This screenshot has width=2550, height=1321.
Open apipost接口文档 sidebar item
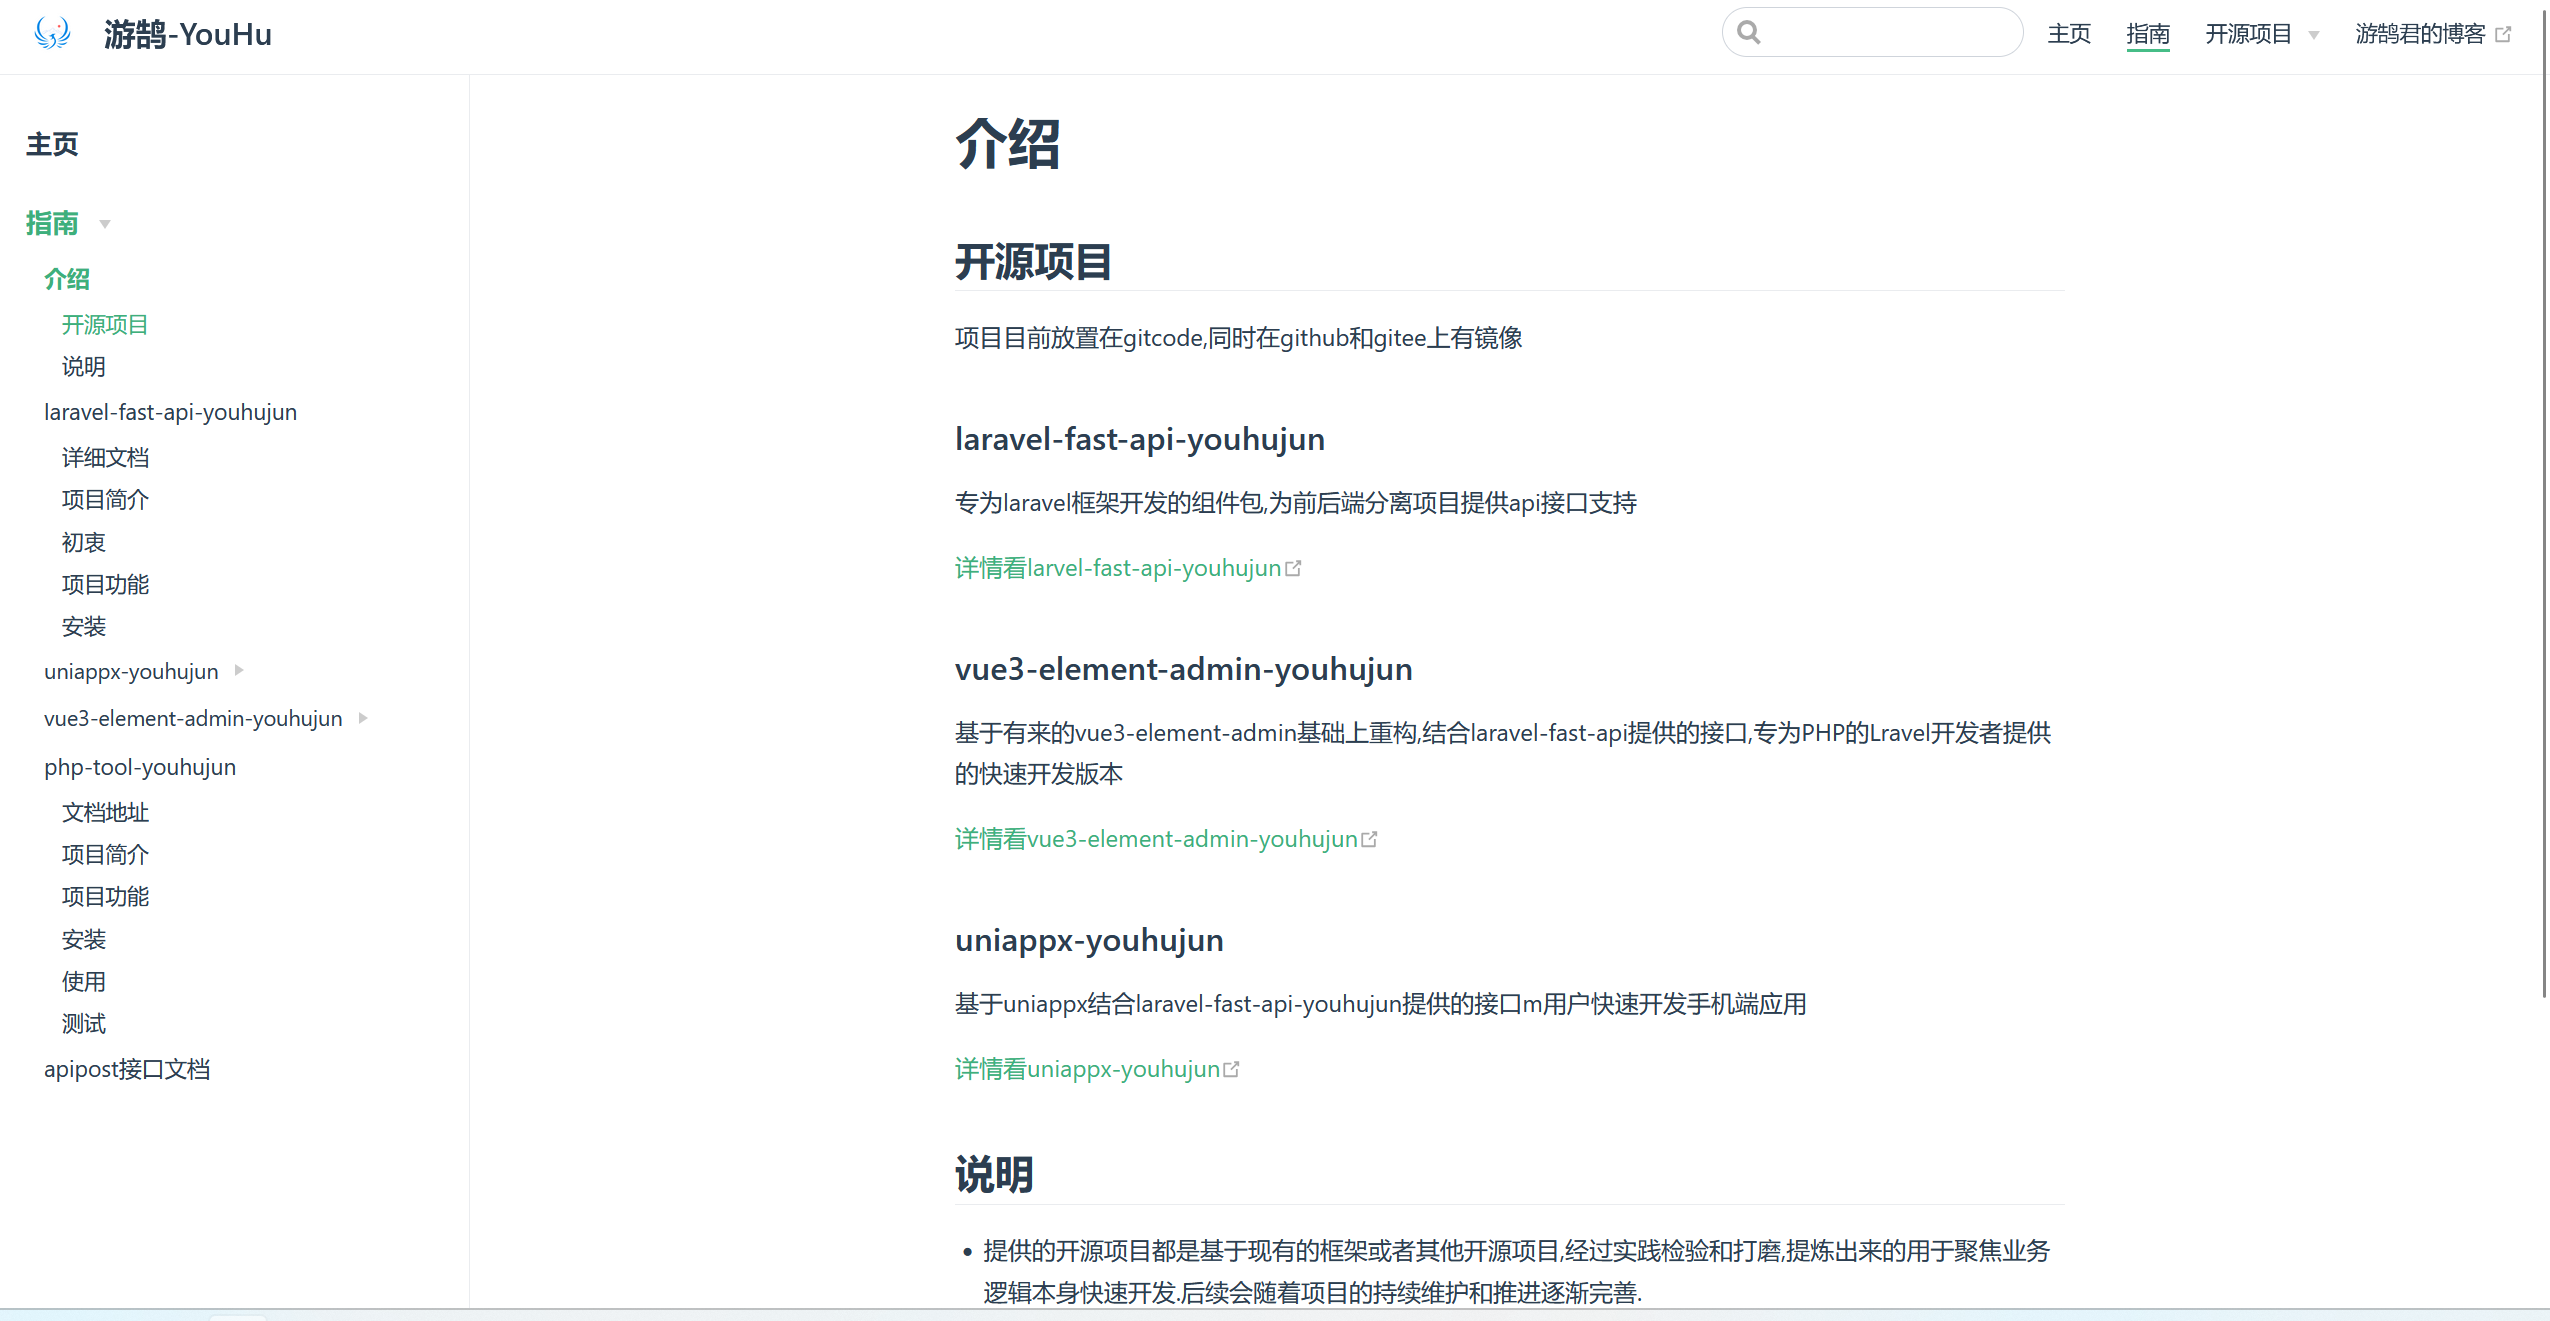(127, 1069)
